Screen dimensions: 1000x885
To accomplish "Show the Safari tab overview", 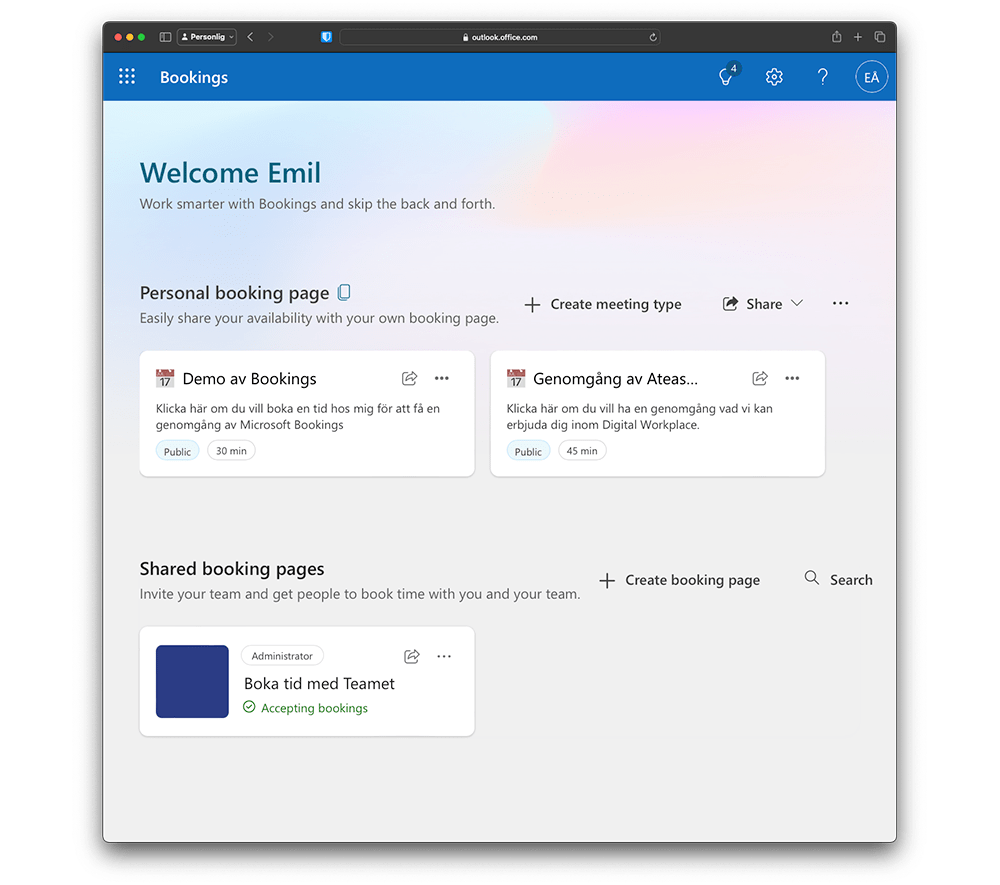I will pos(879,37).
